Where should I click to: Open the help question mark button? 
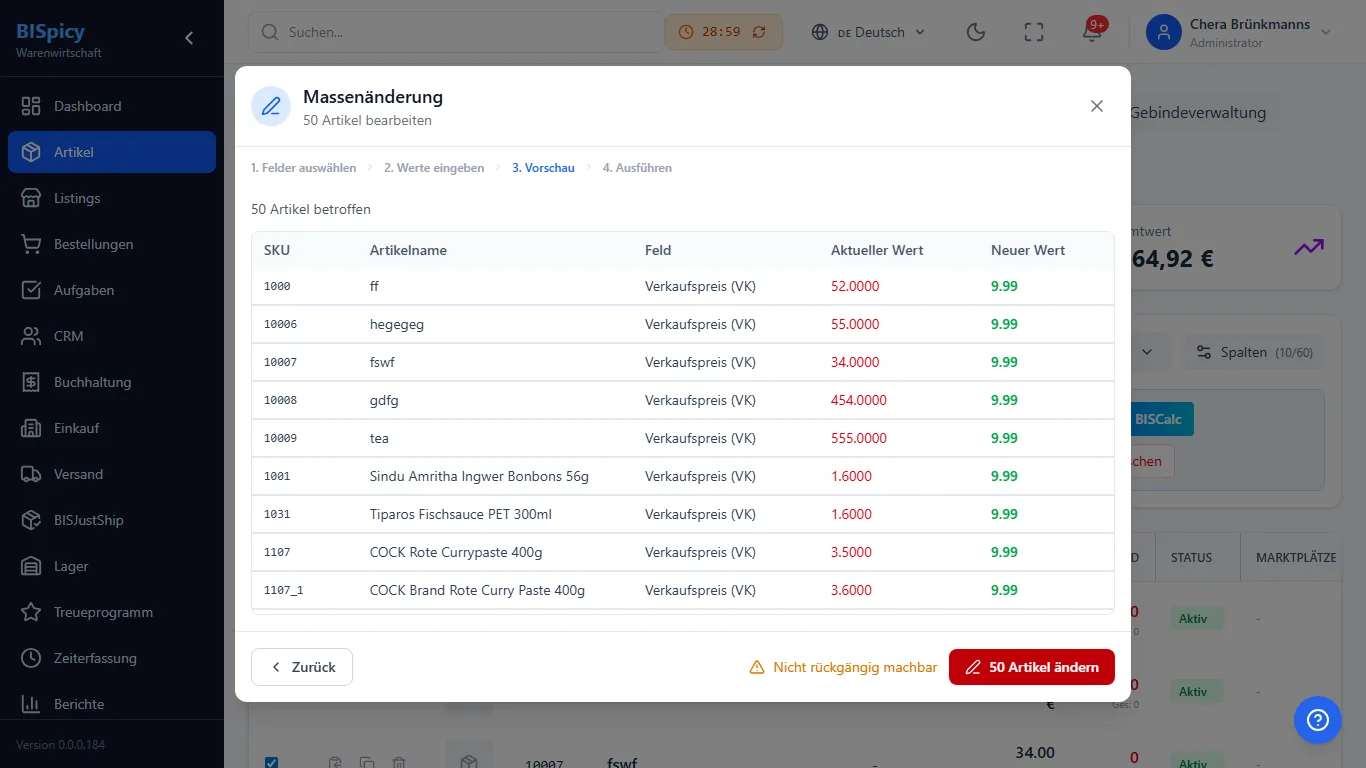pos(1317,719)
